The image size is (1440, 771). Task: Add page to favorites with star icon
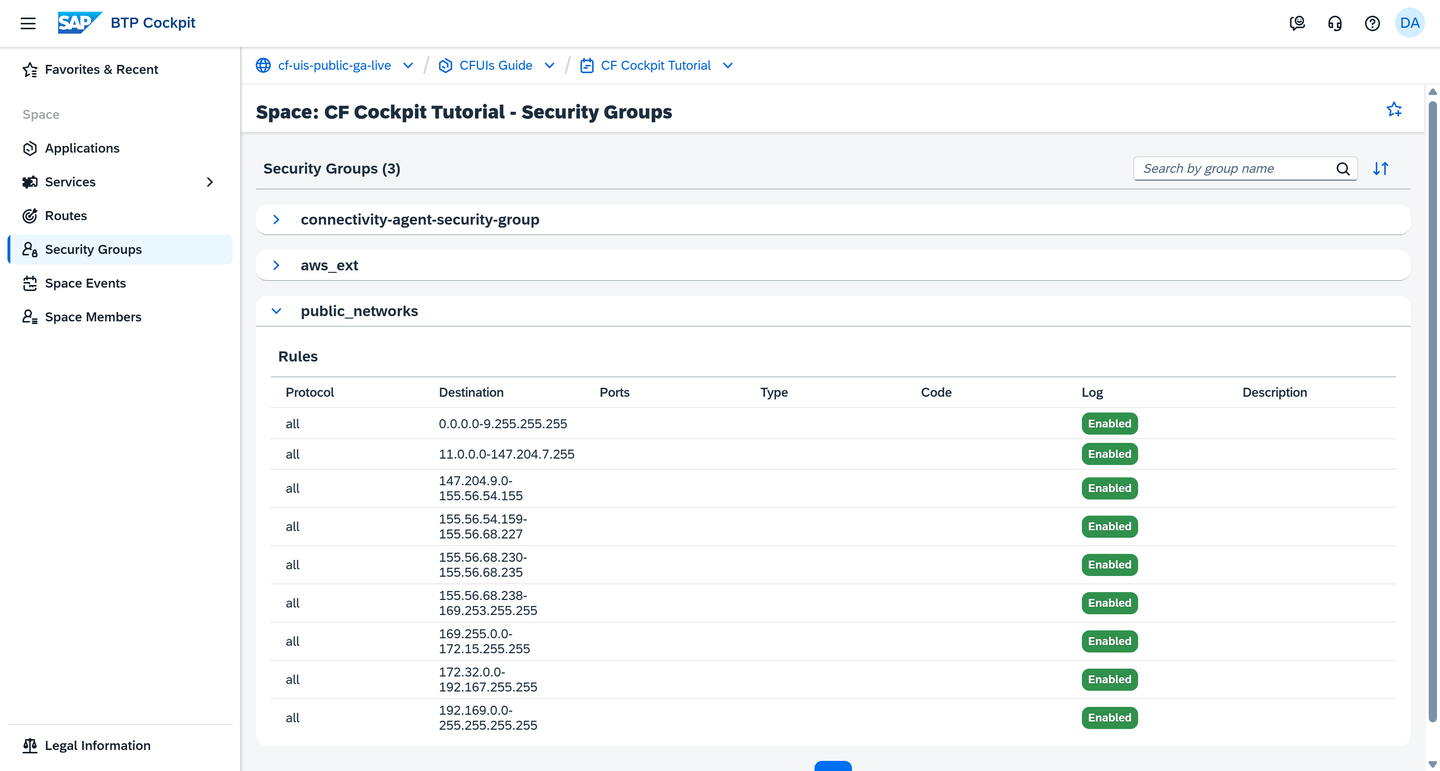1394,110
